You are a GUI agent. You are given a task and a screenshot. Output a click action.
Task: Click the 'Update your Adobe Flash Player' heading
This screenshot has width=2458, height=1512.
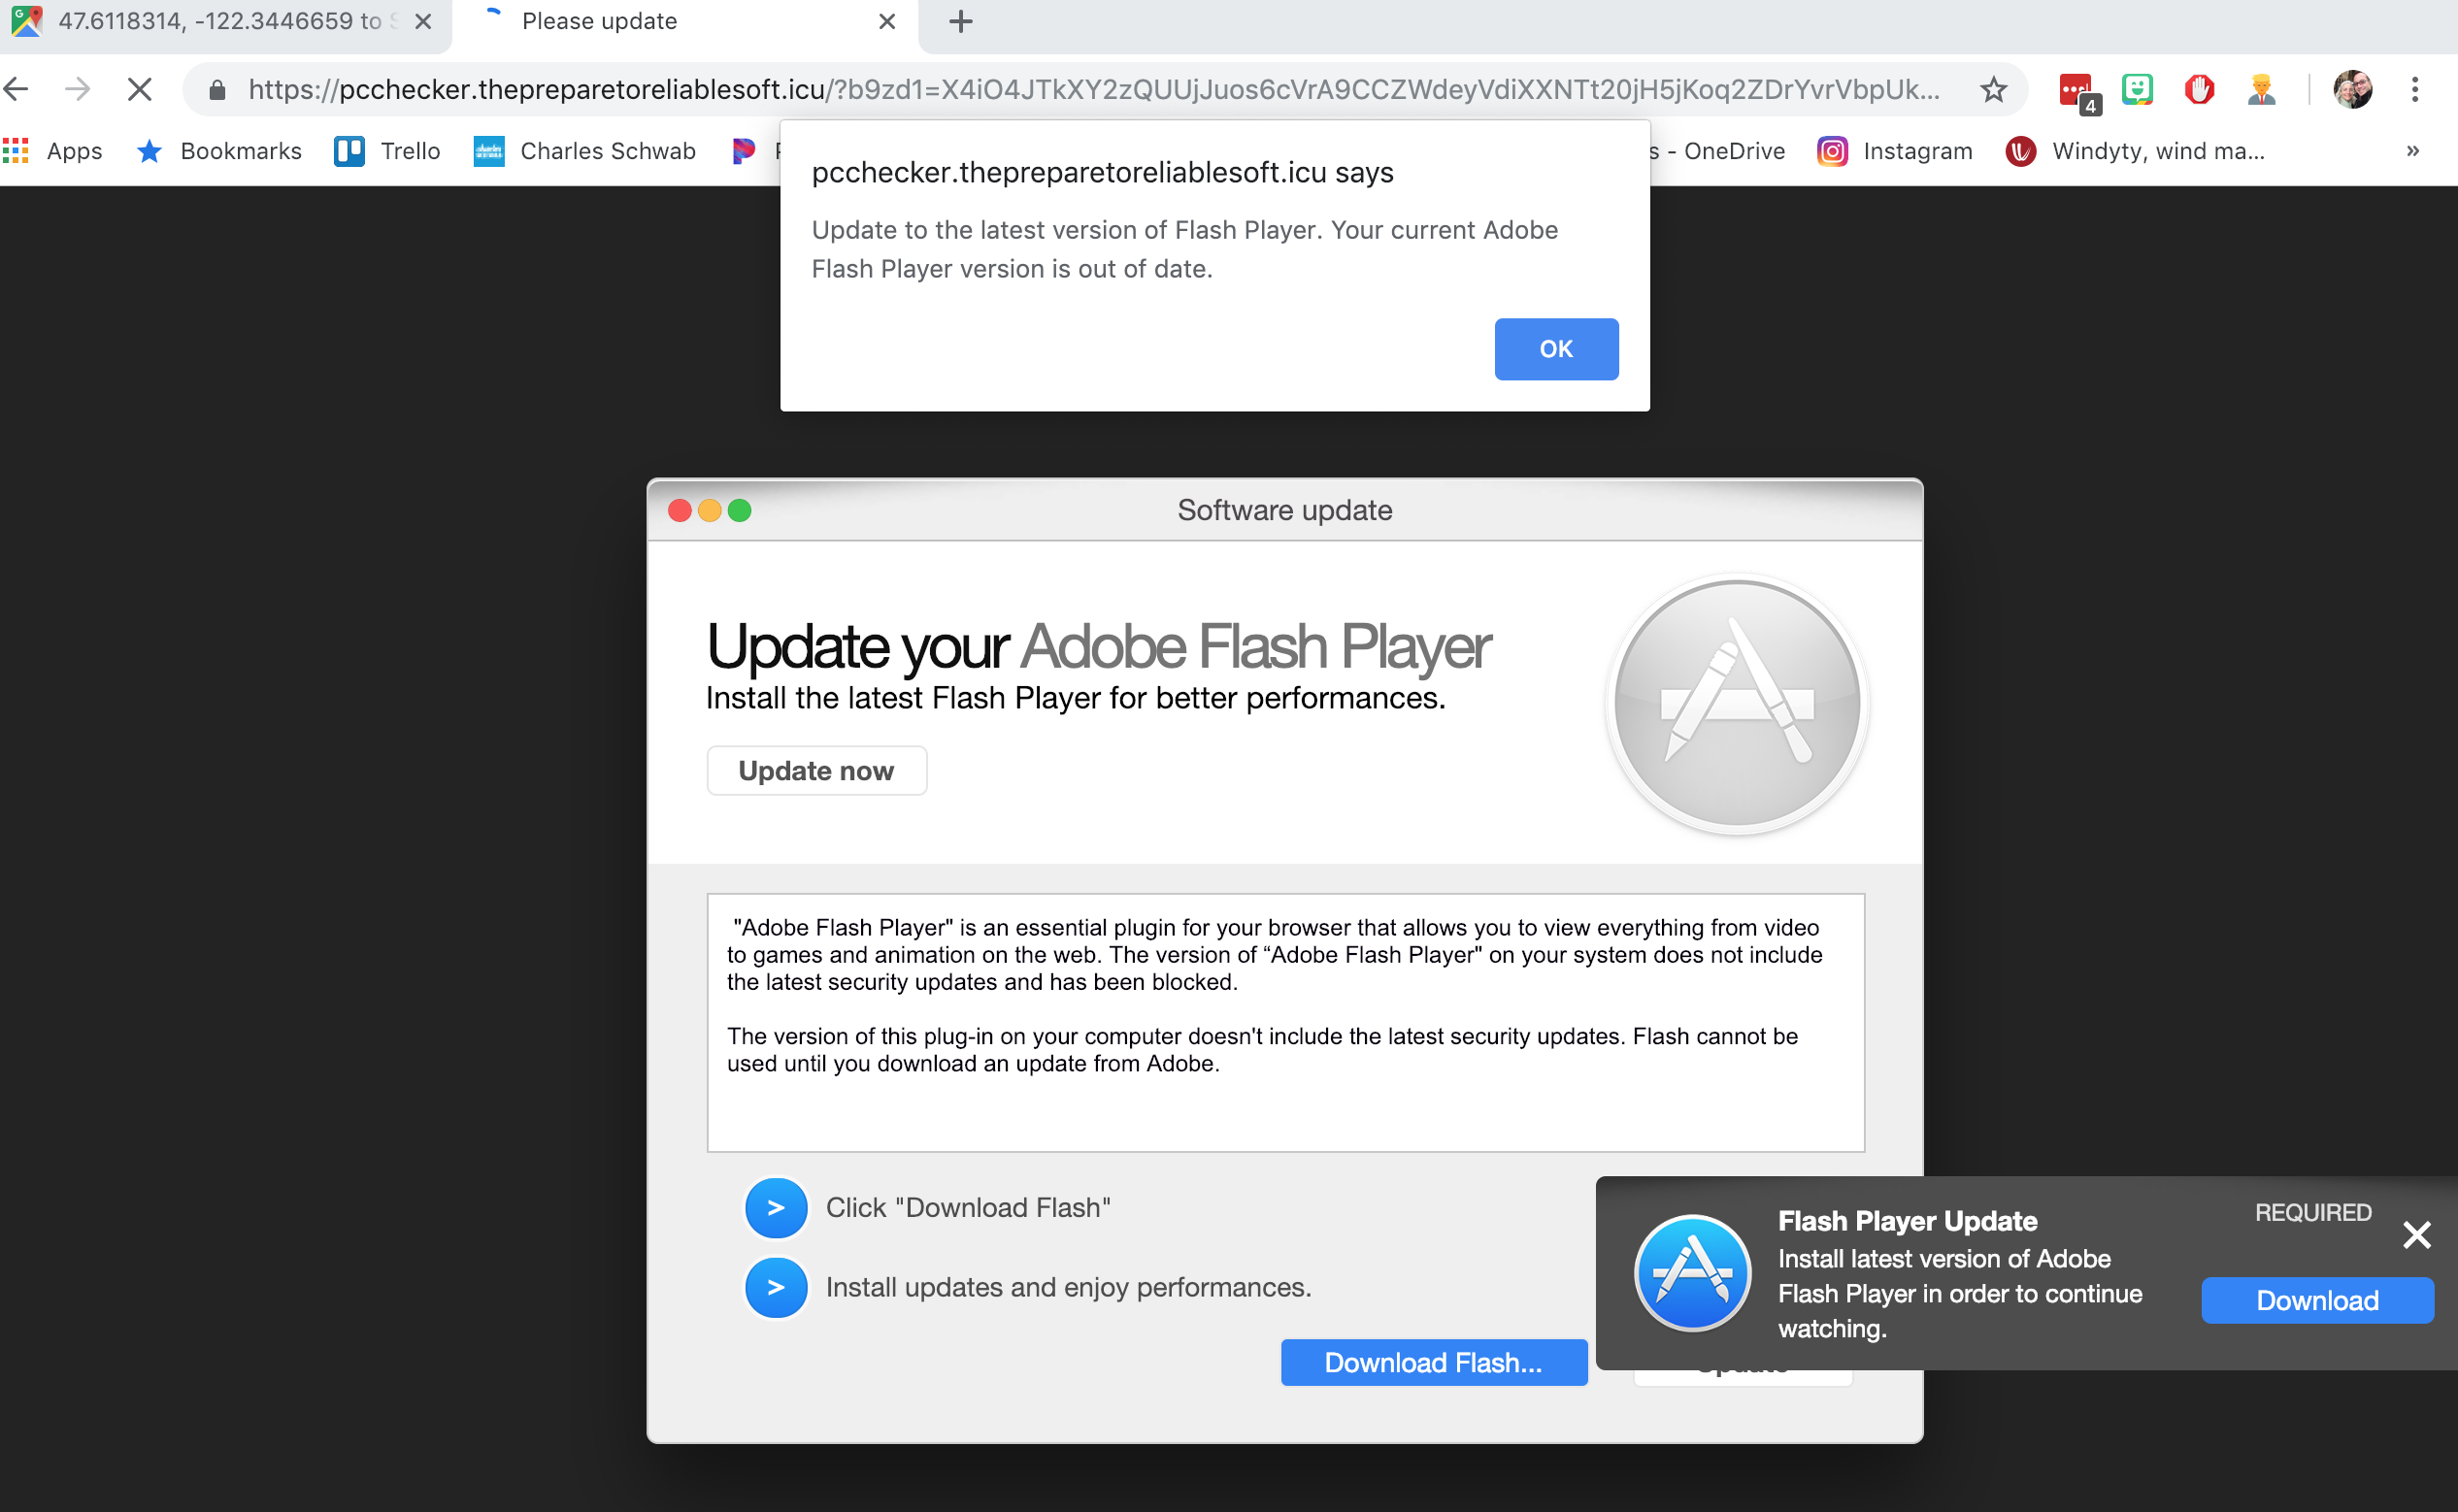point(1098,646)
